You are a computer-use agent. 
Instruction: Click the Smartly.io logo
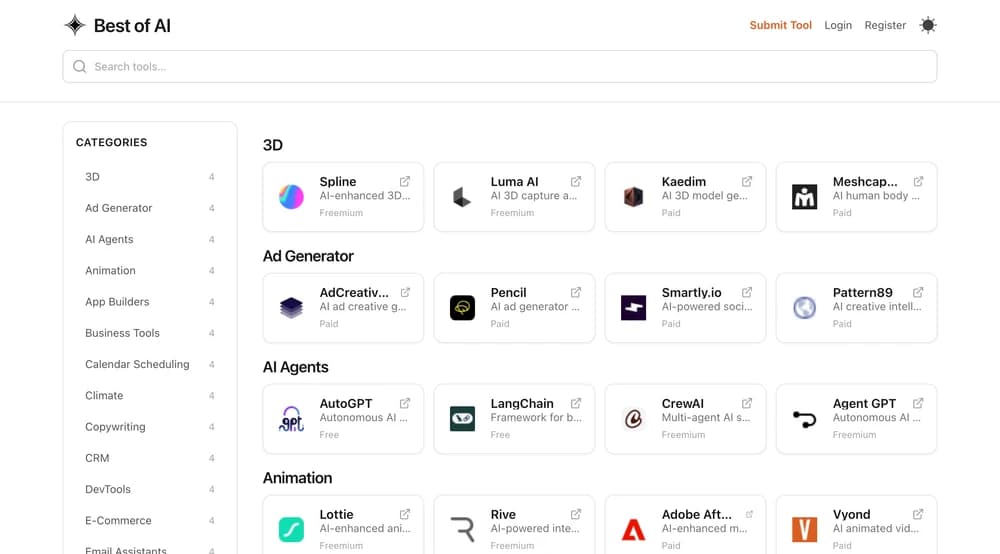tap(633, 308)
